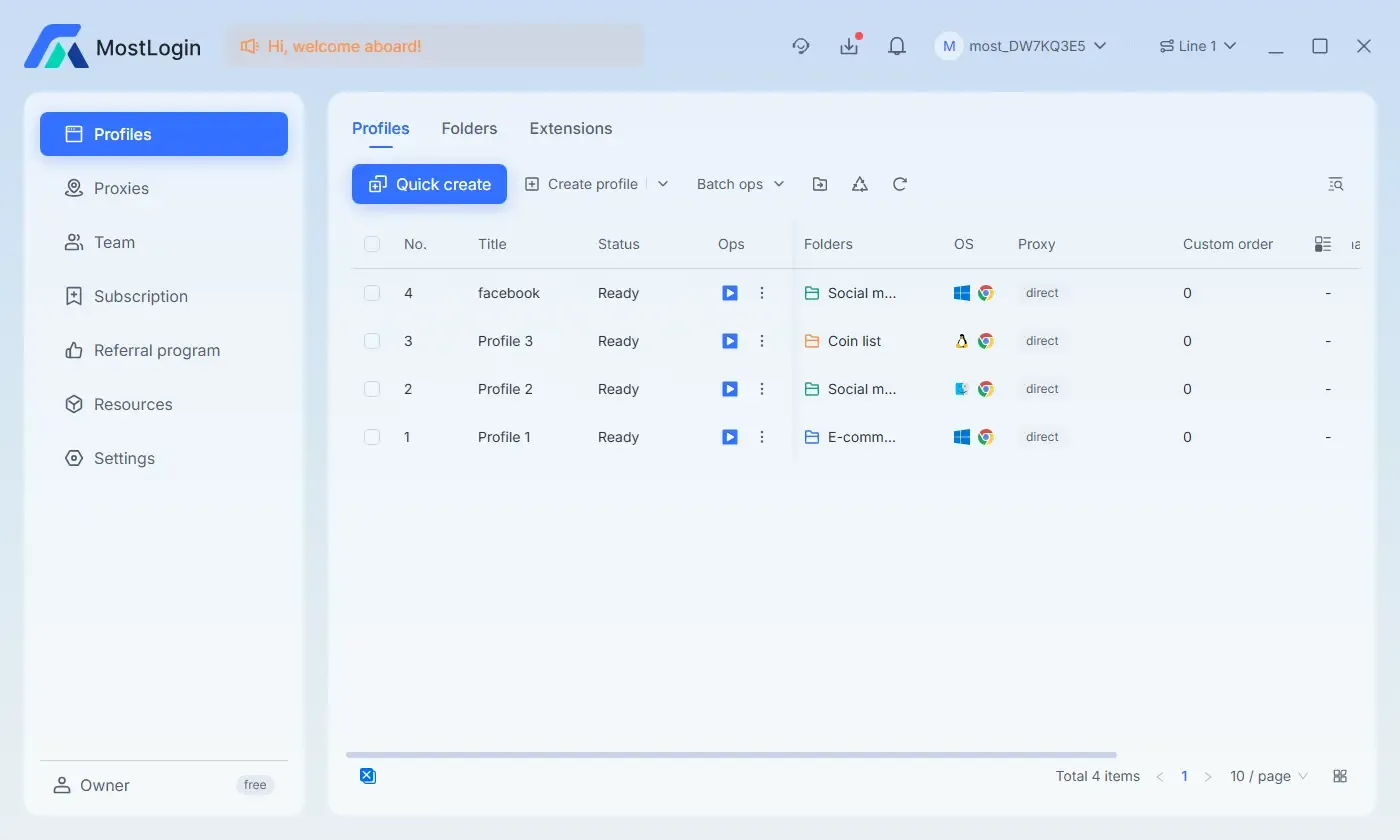
Task: Click the Custom order column header
Action: 1228,244
